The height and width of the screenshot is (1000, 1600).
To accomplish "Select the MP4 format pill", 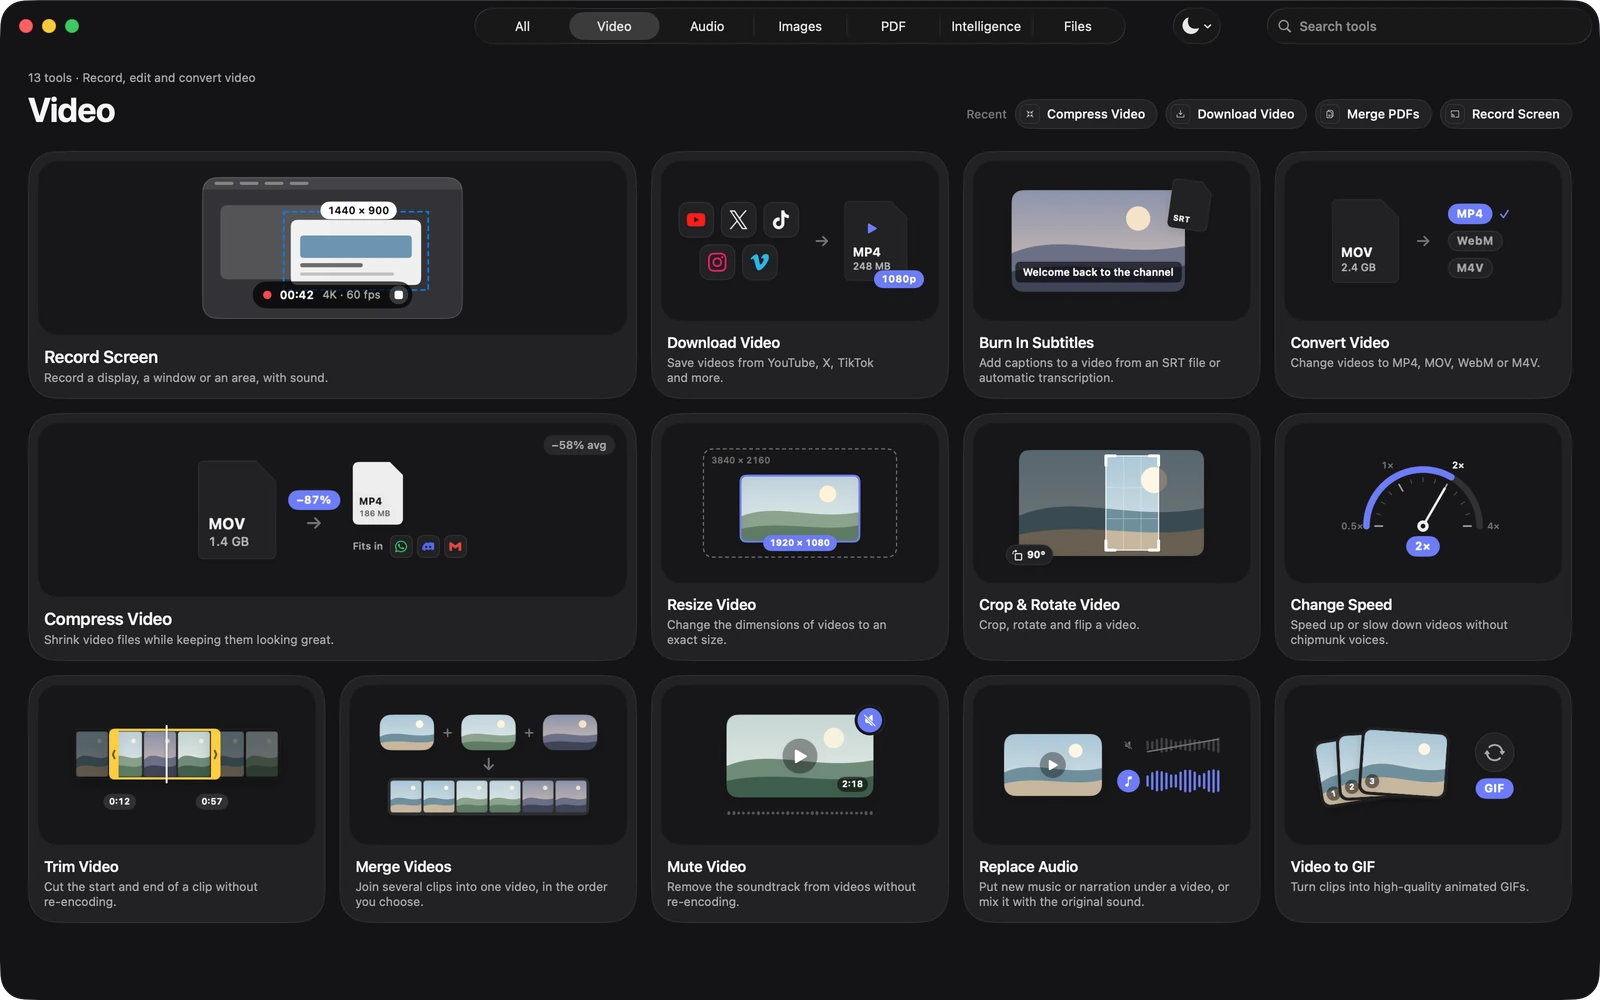I will point(1470,214).
